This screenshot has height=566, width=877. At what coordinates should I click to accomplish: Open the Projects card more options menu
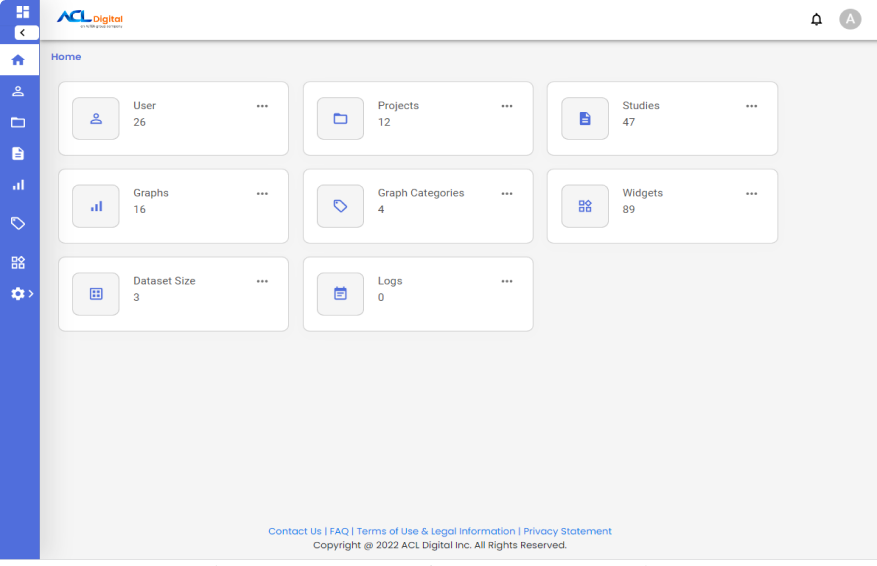point(507,106)
